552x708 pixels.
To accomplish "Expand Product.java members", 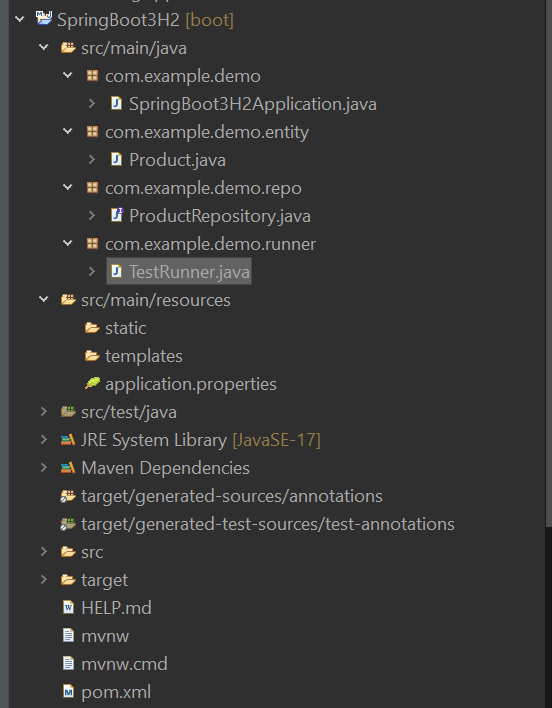I will pos(92,159).
